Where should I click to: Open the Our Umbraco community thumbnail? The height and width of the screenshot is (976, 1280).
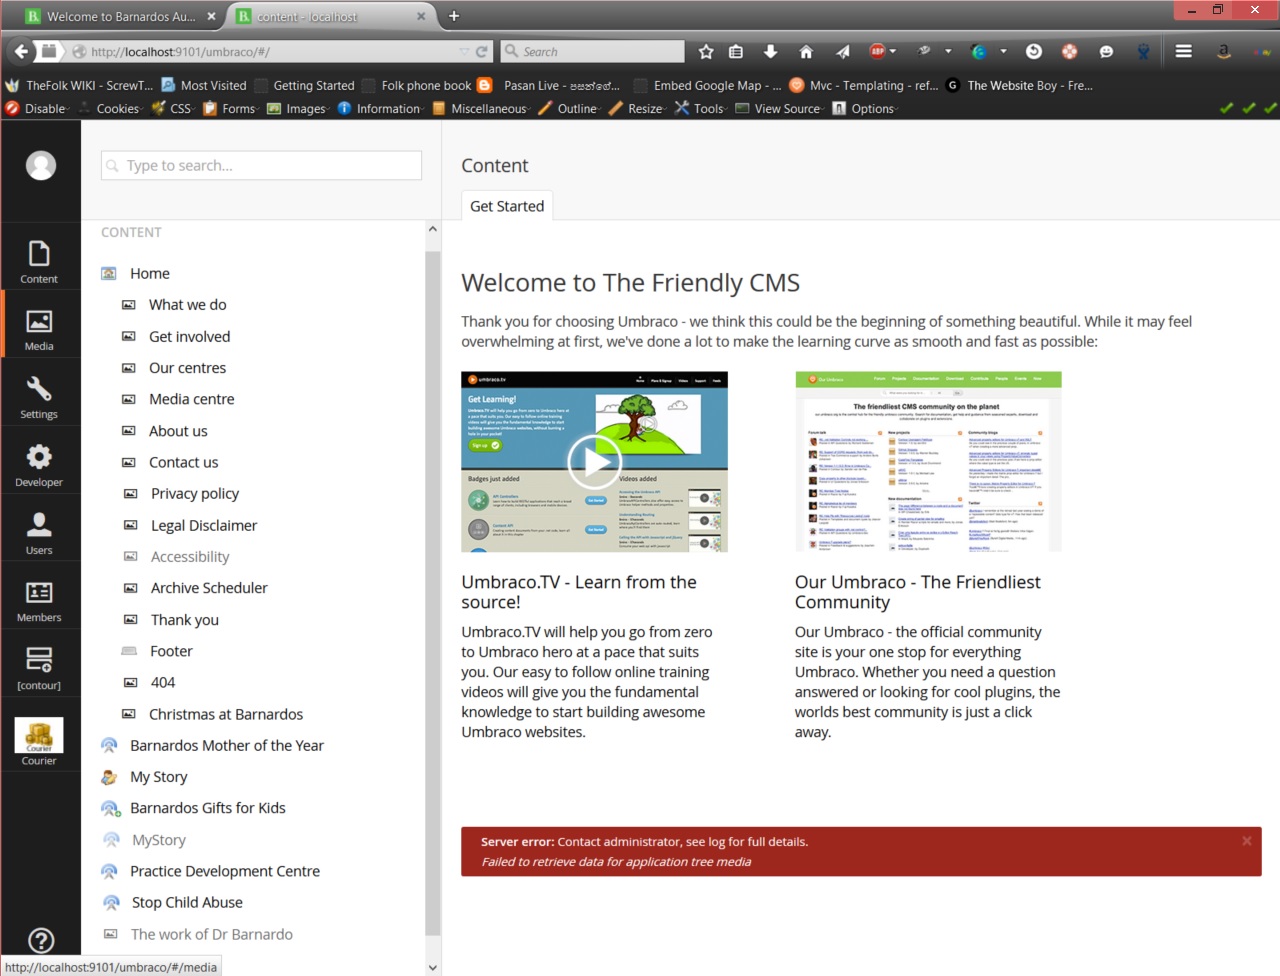pyautogui.click(x=928, y=461)
